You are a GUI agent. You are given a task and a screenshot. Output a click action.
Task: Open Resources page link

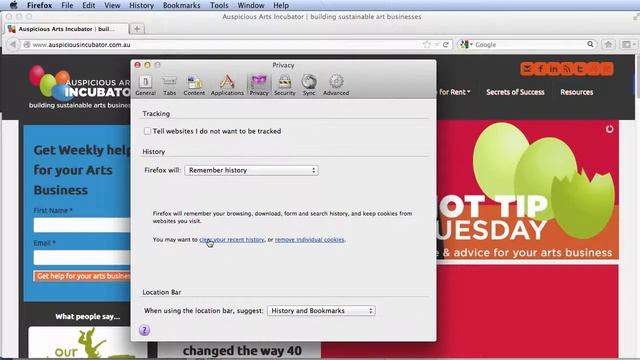[576, 92]
